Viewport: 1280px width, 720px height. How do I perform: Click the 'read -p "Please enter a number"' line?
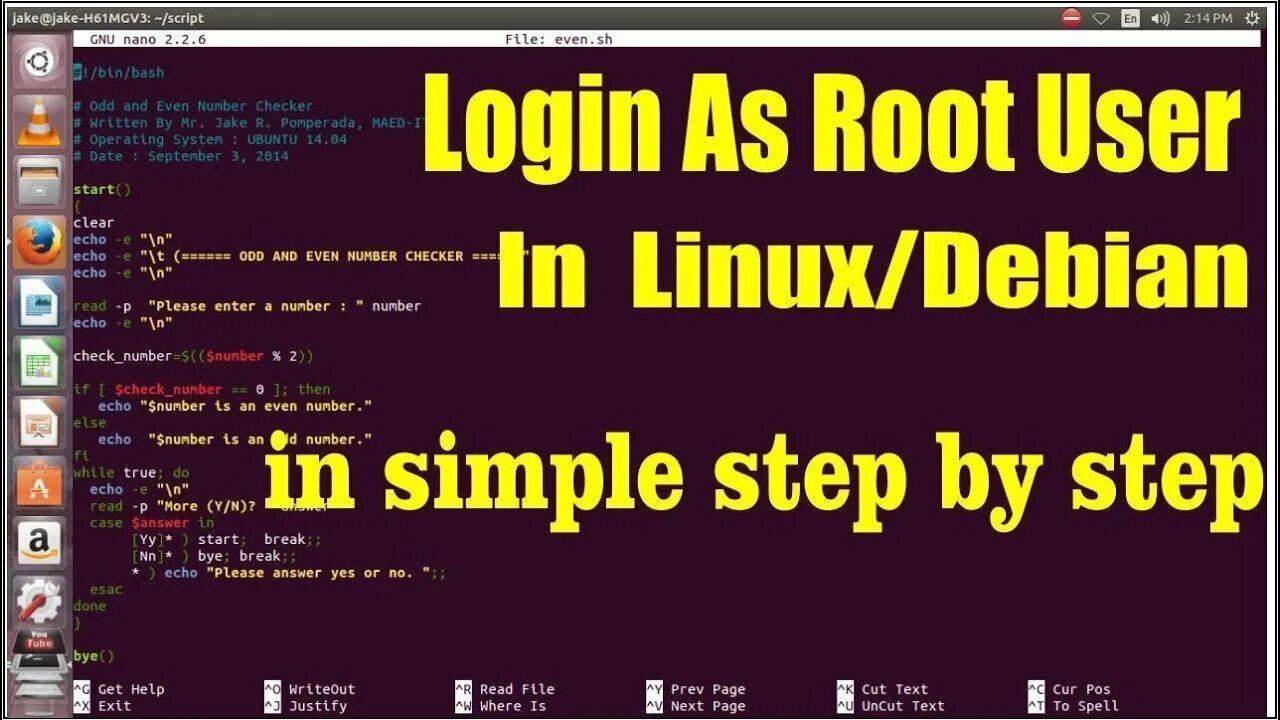coord(247,306)
